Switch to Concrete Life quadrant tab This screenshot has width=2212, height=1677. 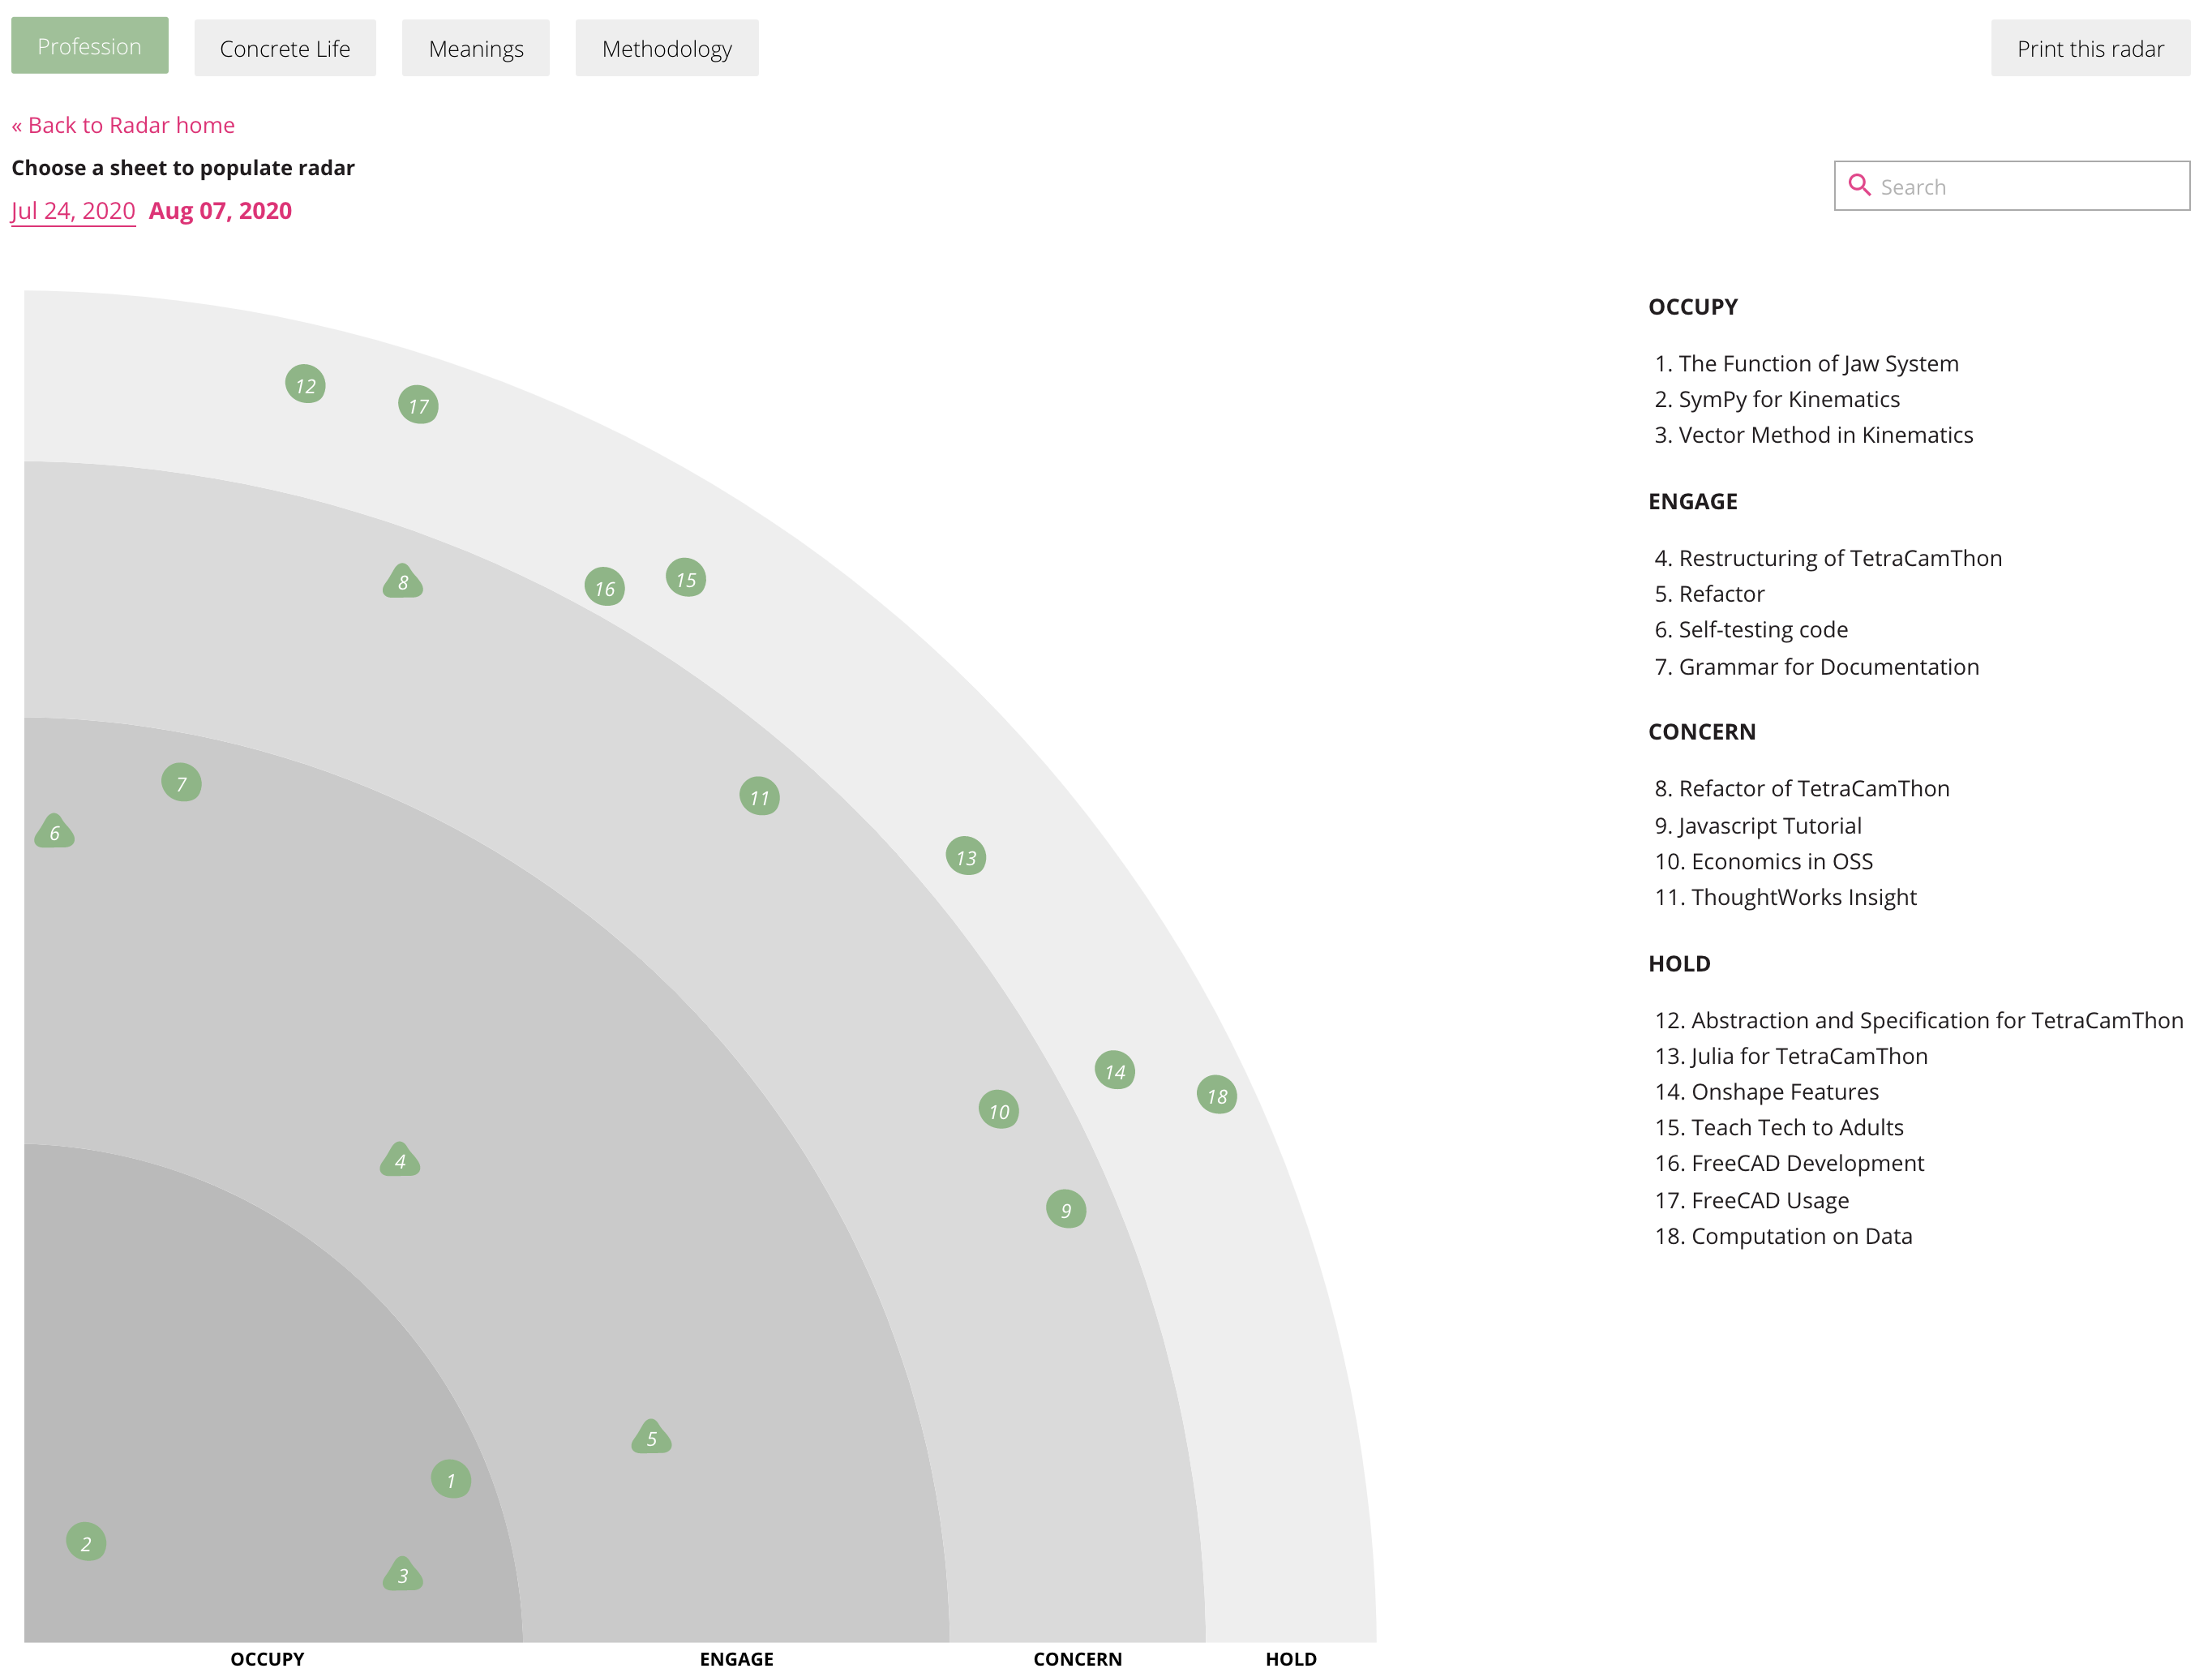tap(285, 48)
